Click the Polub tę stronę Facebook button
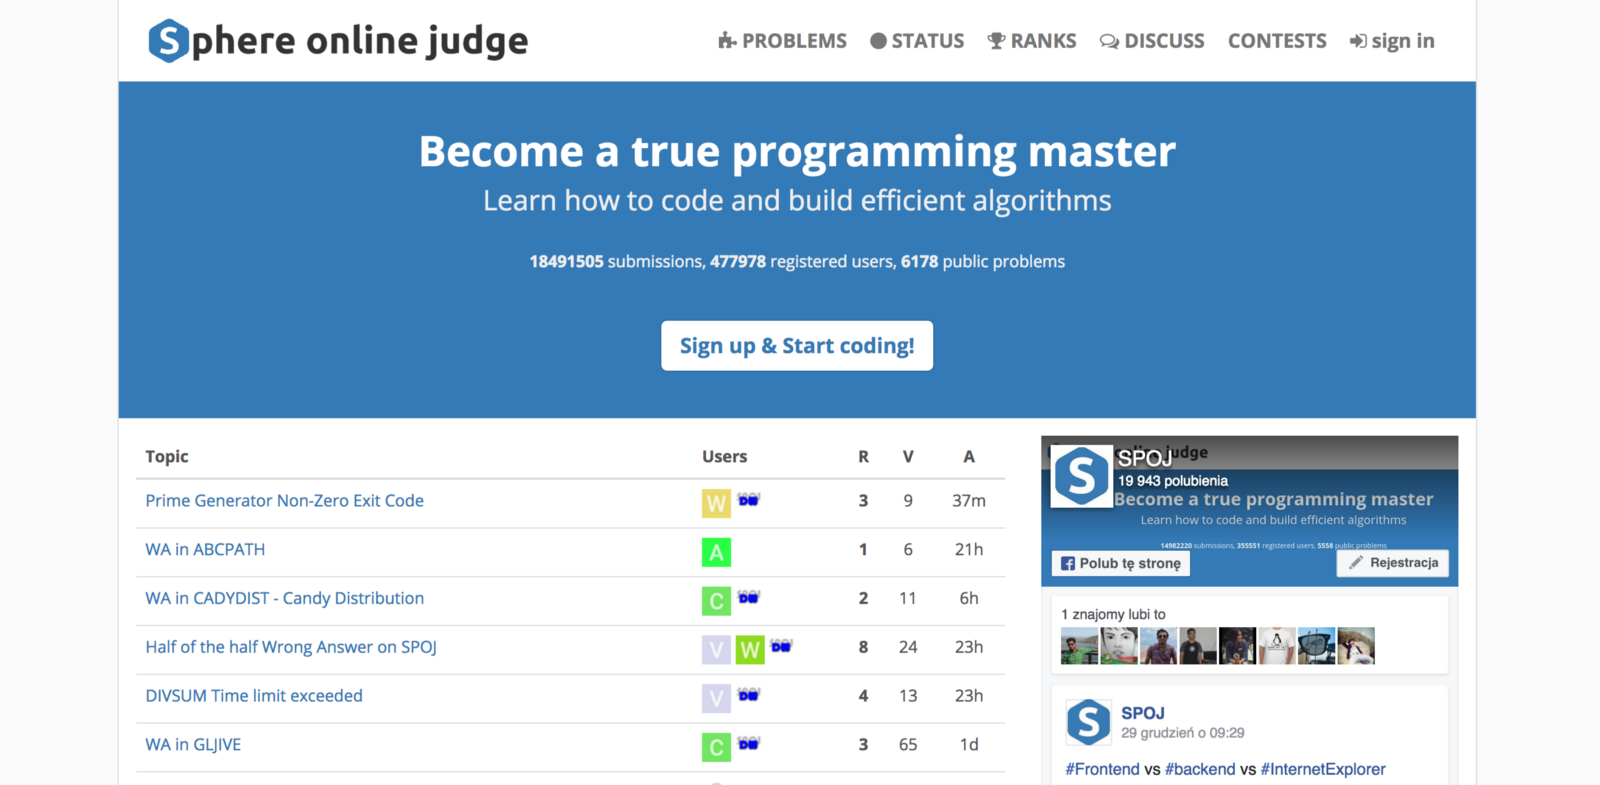 (x=1121, y=564)
